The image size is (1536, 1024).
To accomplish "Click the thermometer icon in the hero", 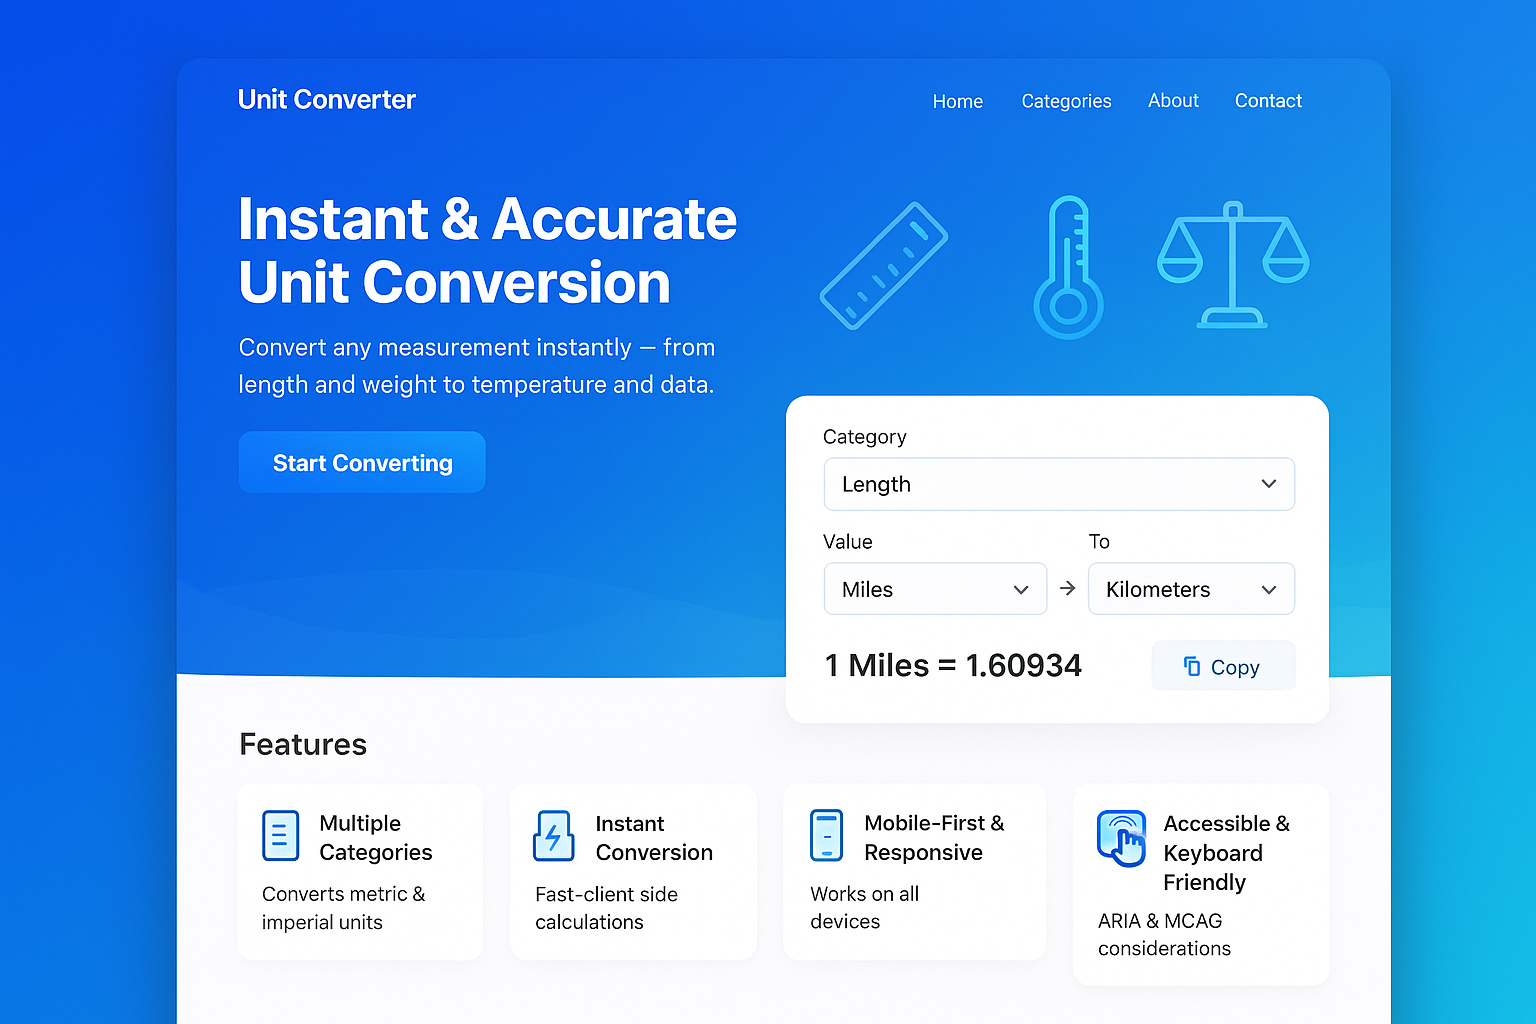I will click(x=1068, y=268).
